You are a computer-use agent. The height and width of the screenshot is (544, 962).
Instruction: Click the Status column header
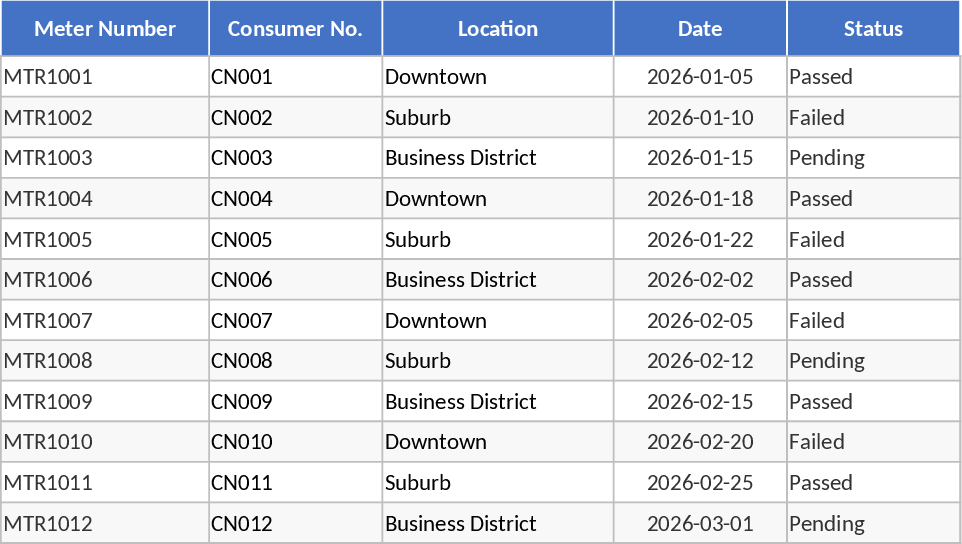click(x=873, y=29)
